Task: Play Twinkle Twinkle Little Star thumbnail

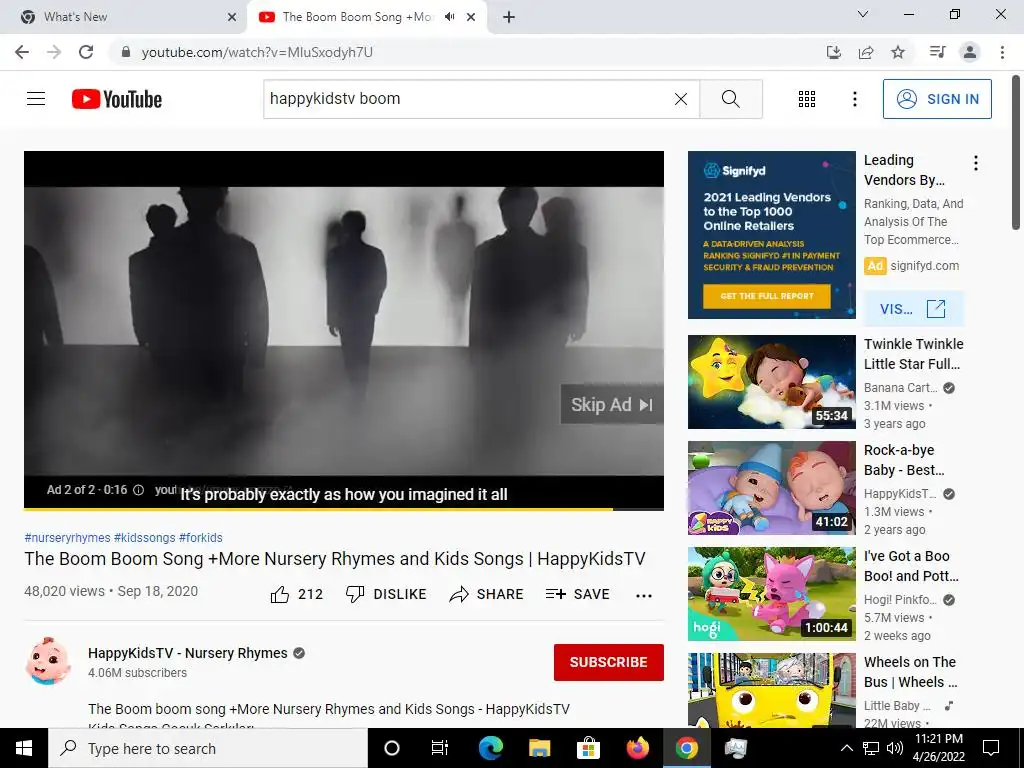Action: click(x=771, y=382)
